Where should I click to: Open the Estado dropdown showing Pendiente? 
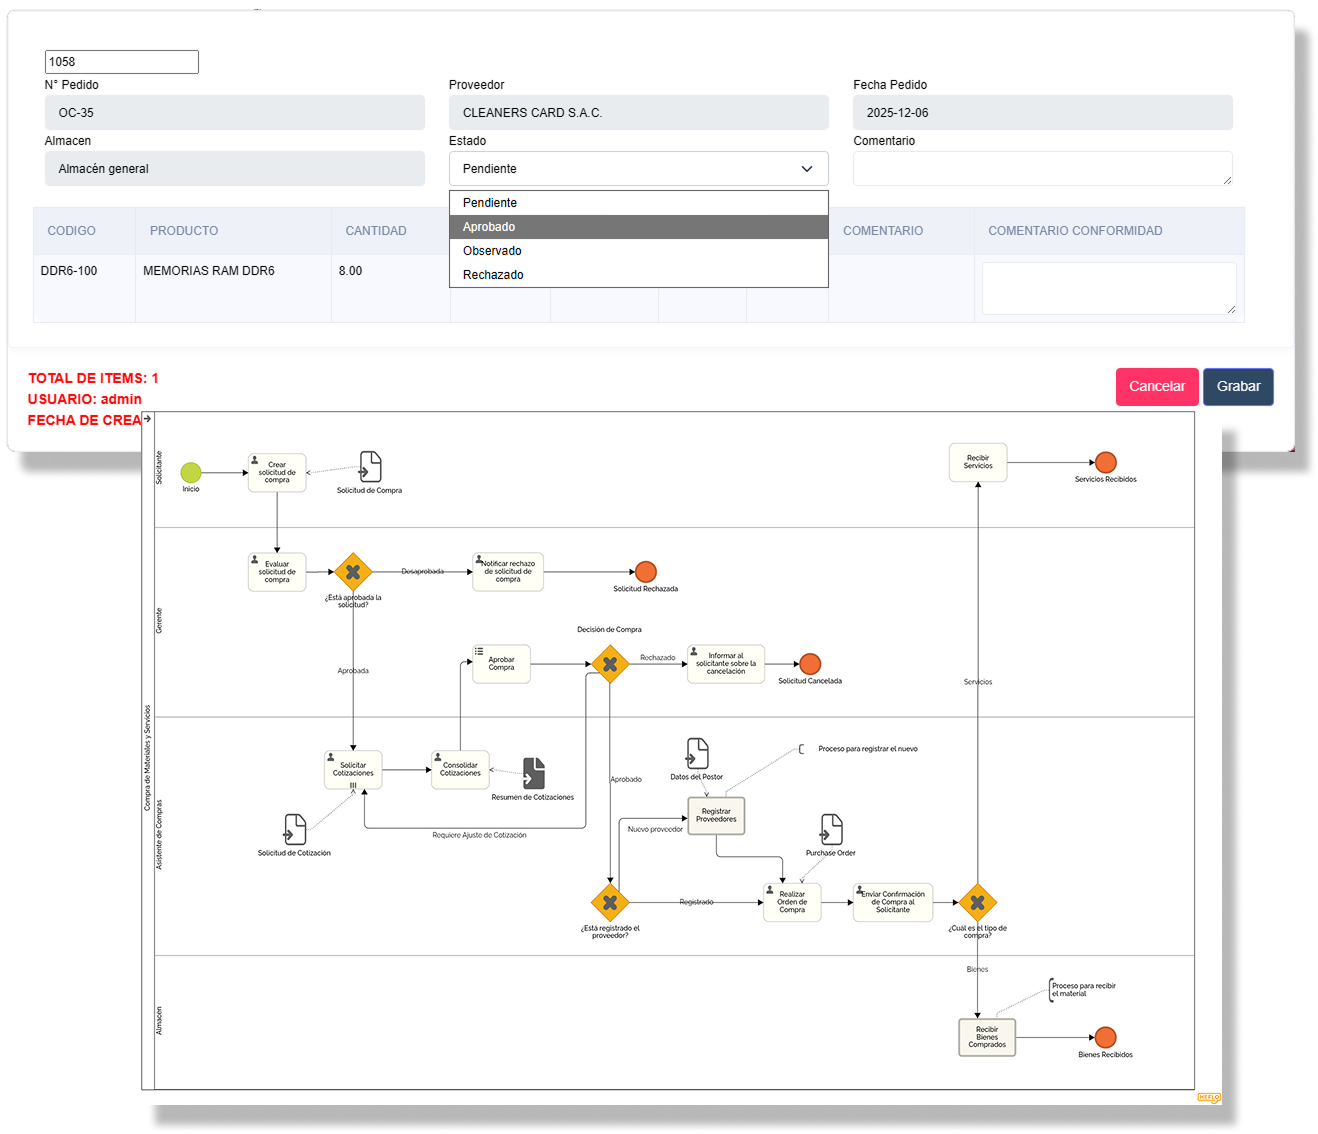pyautogui.click(x=638, y=169)
